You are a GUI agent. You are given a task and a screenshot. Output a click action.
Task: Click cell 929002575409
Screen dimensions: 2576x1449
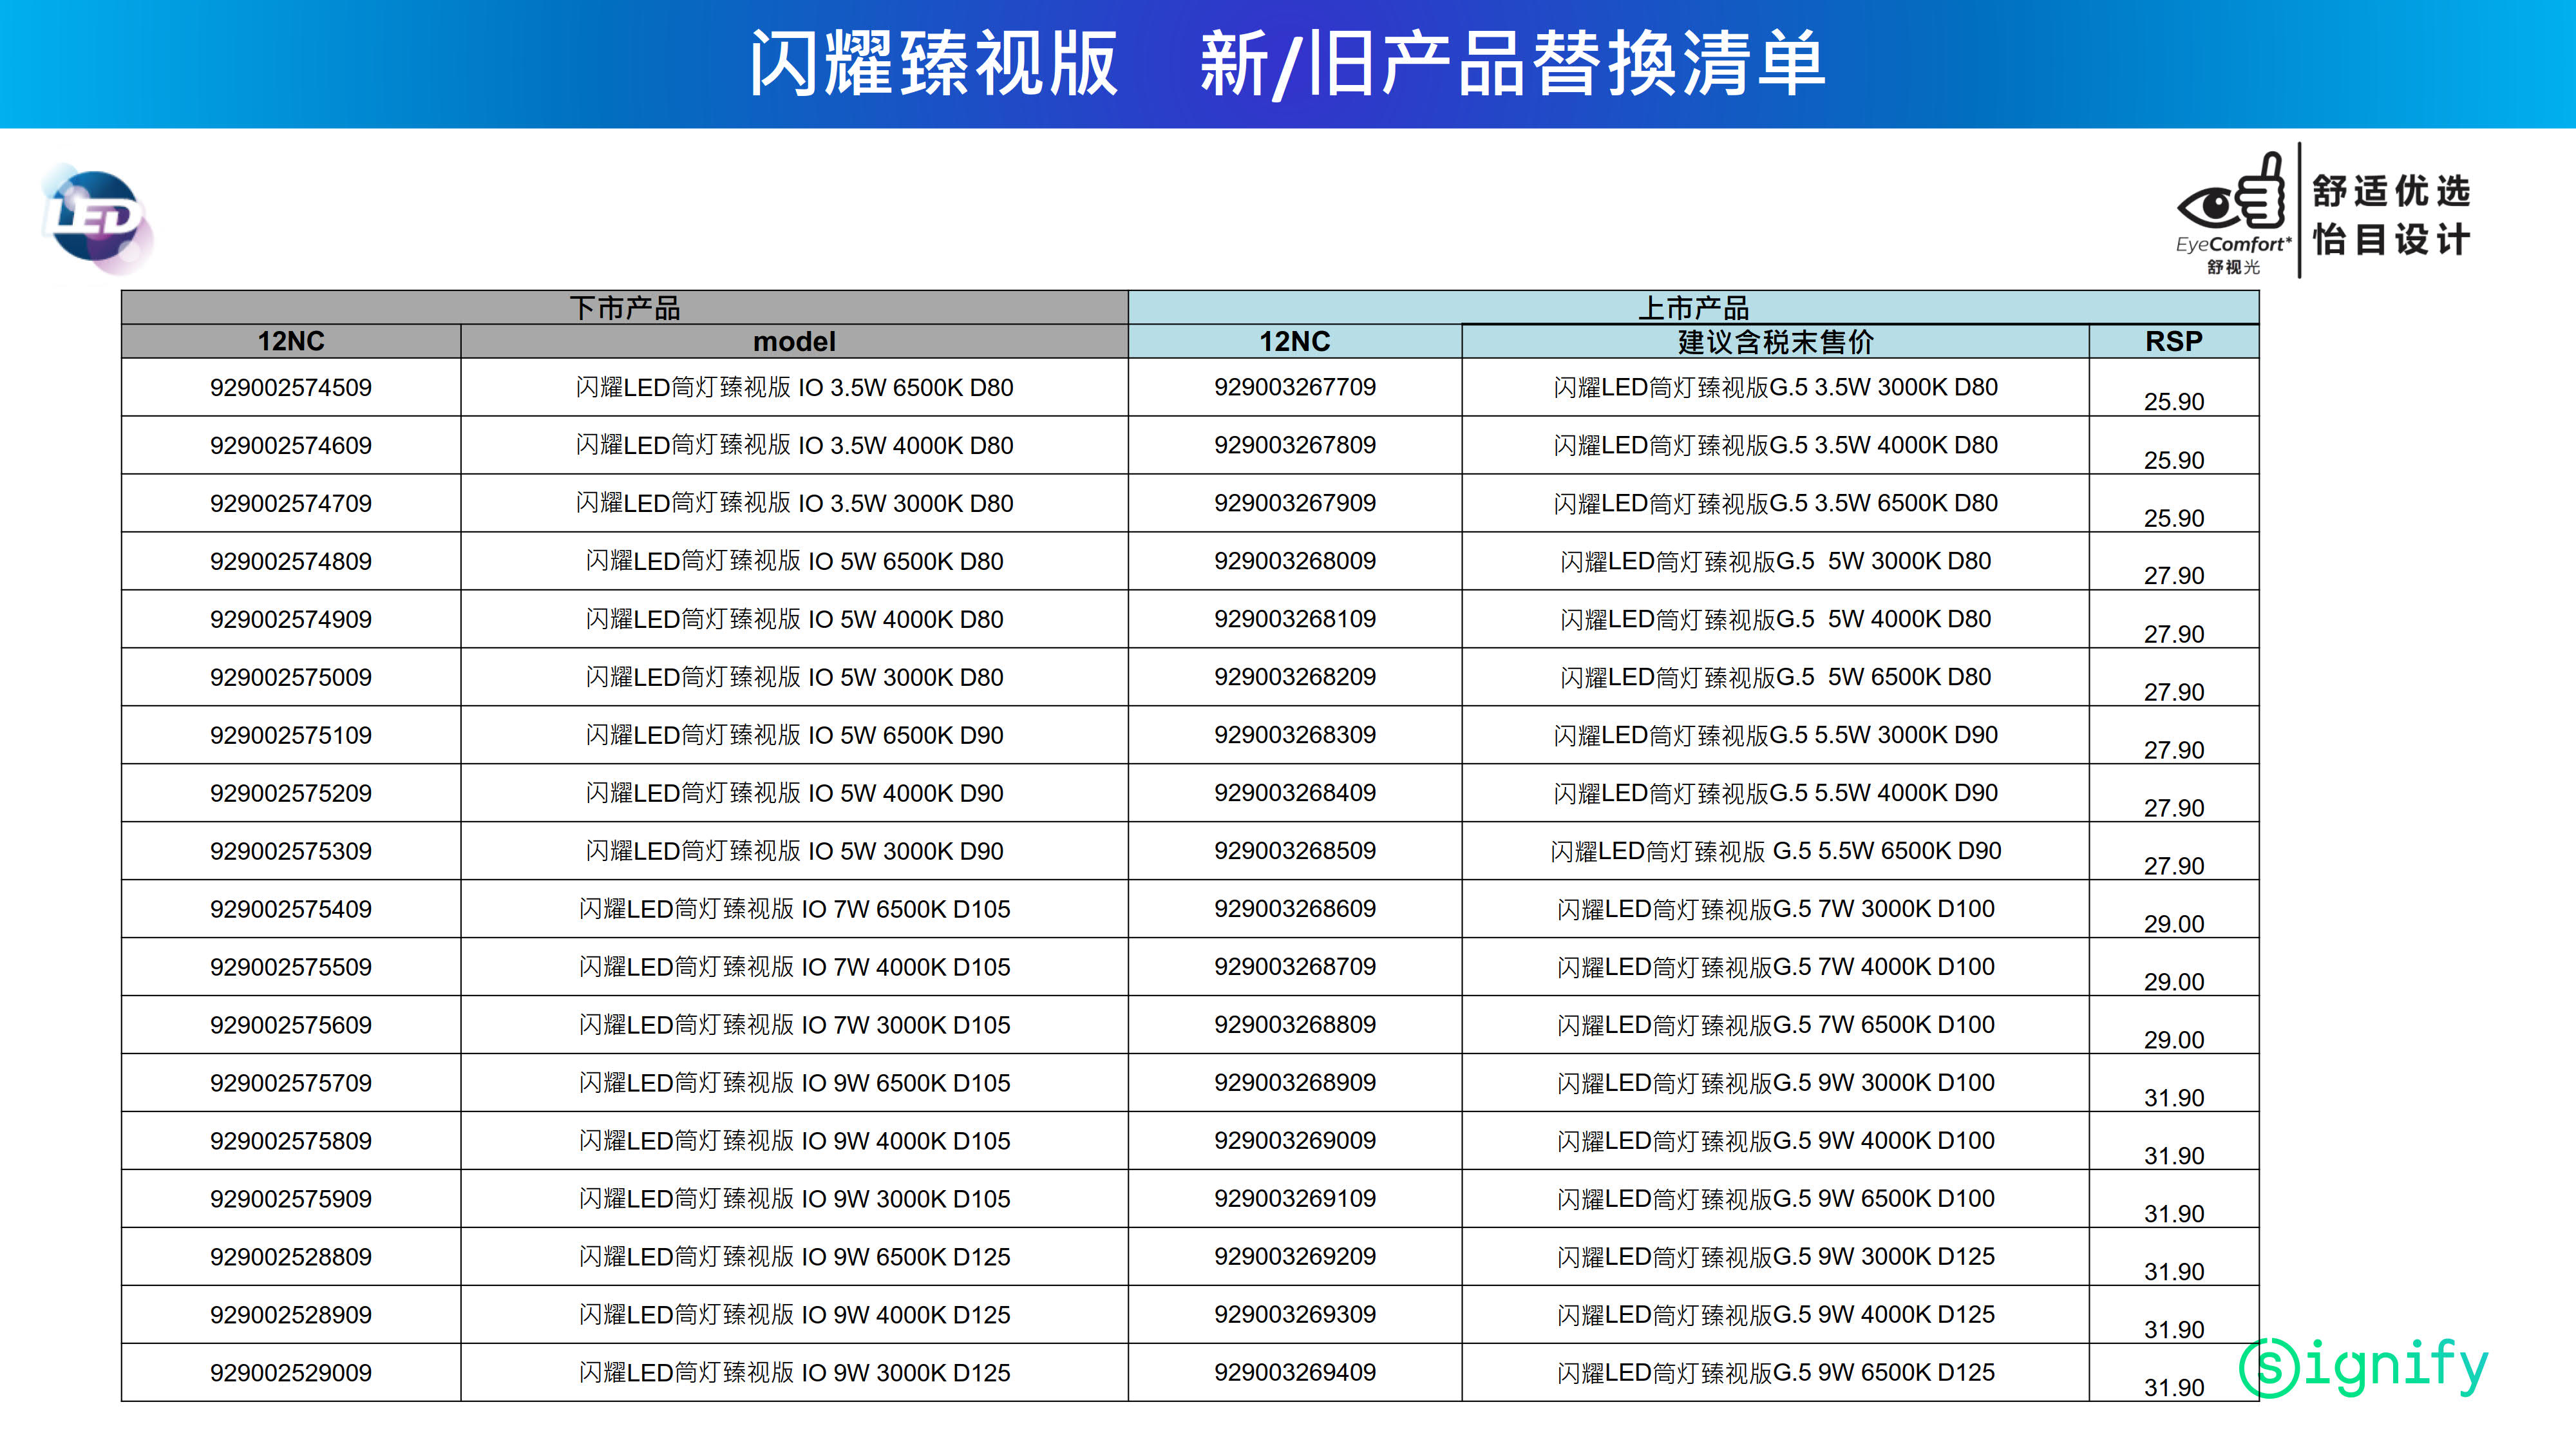click(291, 910)
